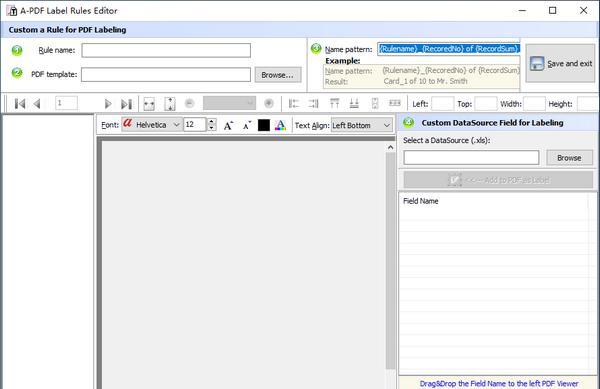This screenshot has width=600, height=389.
Task: Open the zoom level dropdown
Action: pyautogui.click(x=229, y=103)
